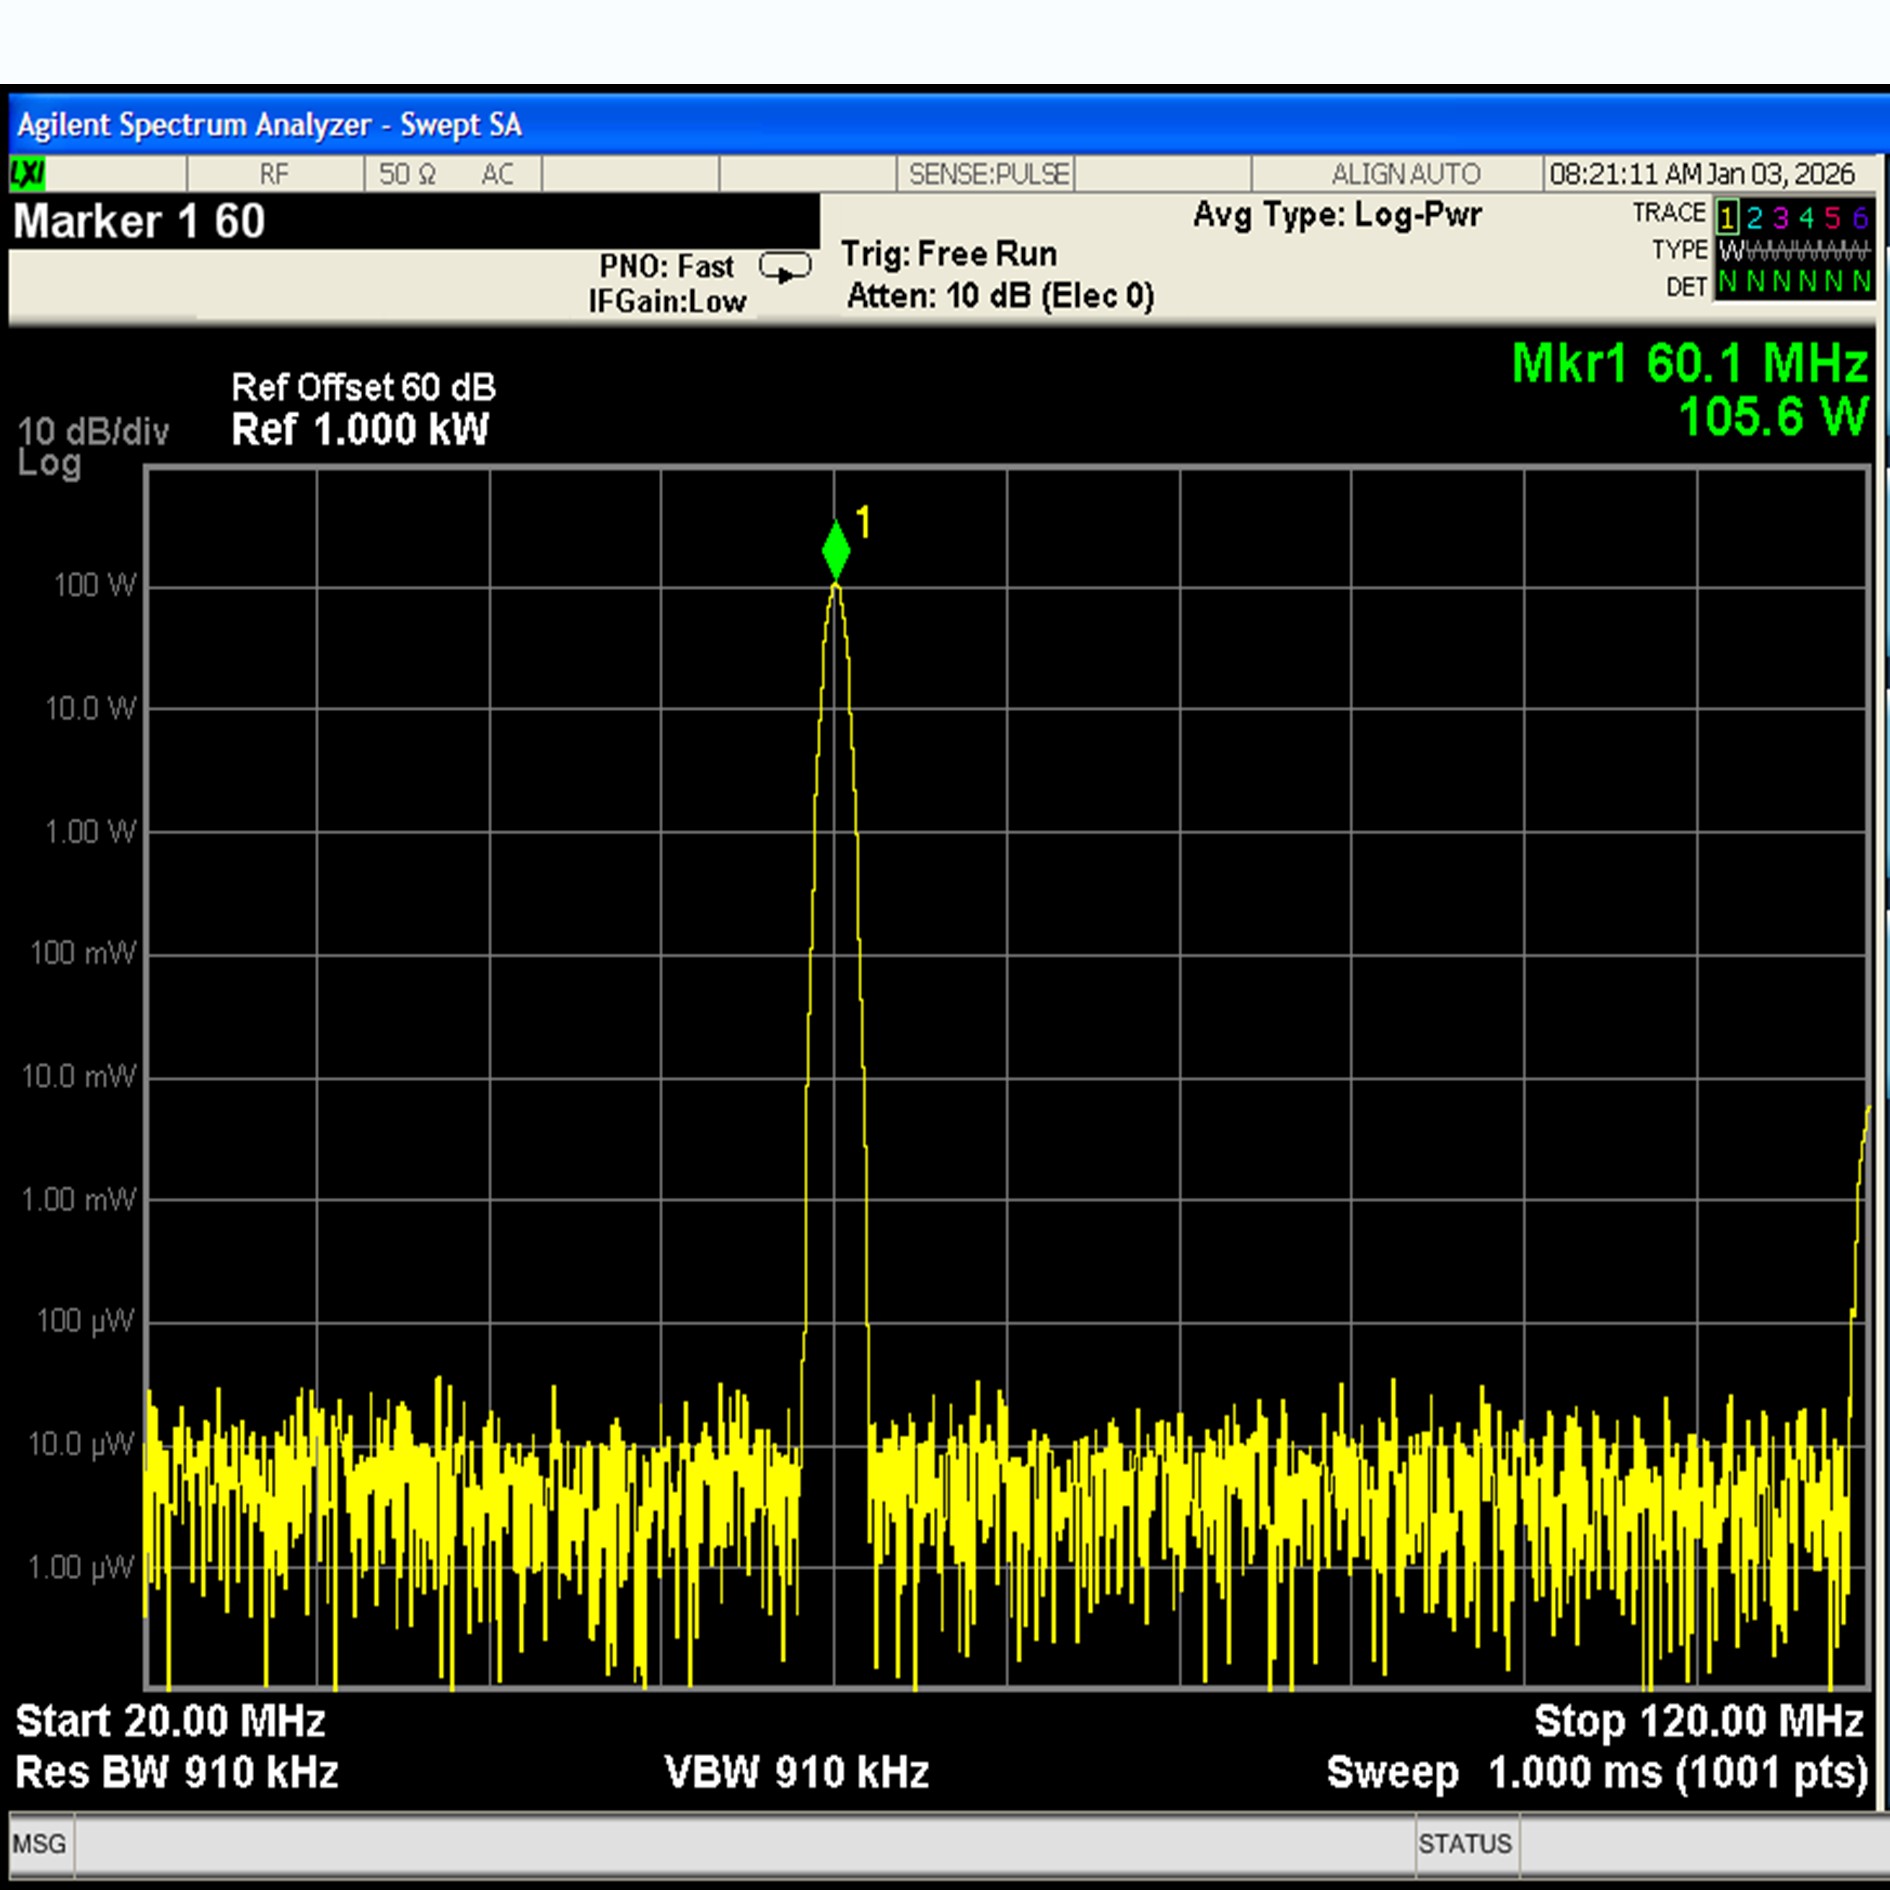Click the TYPE row of trace indicators
The image size is (1890, 1890).
coord(1793,250)
